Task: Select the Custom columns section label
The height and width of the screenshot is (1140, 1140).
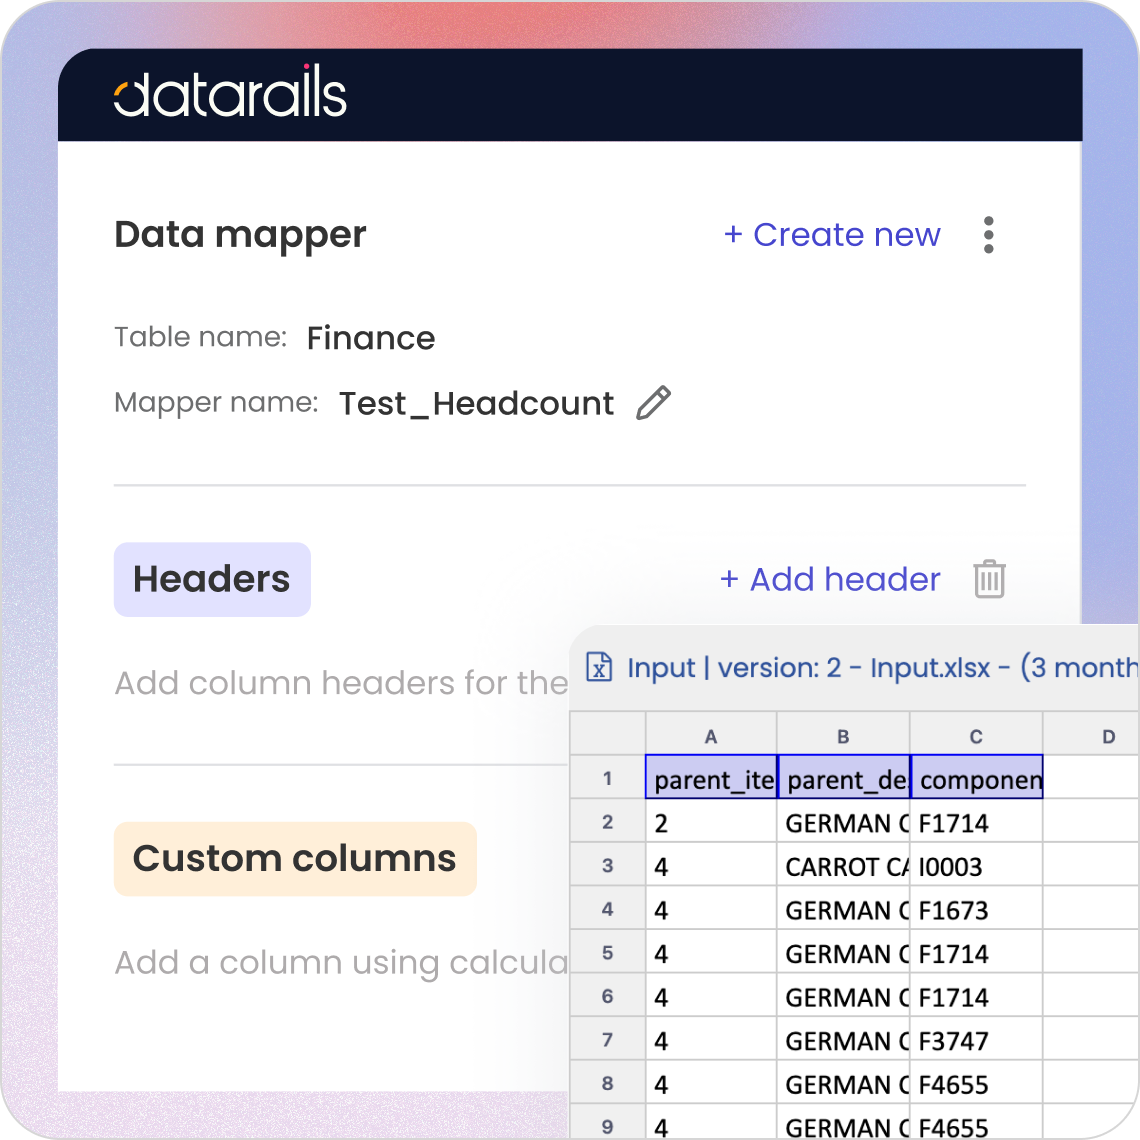Action: point(295,859)
